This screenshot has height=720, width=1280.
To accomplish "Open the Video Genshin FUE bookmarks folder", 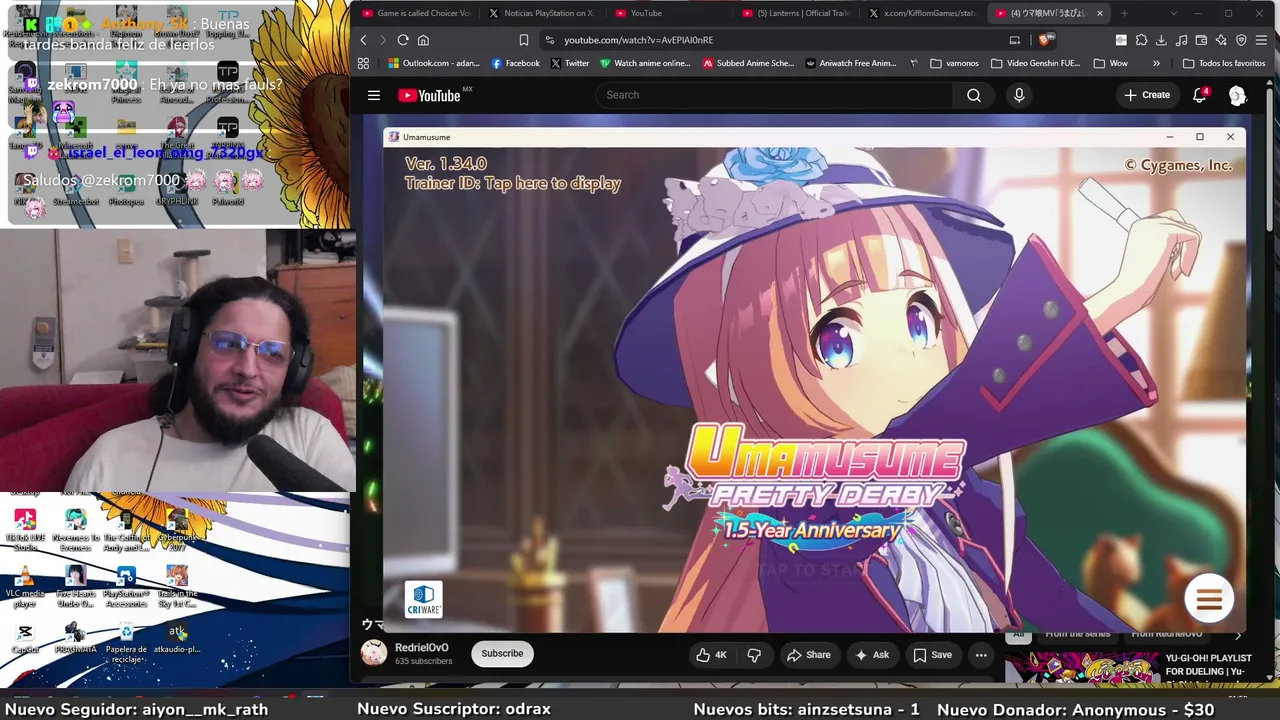I will point(1036,63).
